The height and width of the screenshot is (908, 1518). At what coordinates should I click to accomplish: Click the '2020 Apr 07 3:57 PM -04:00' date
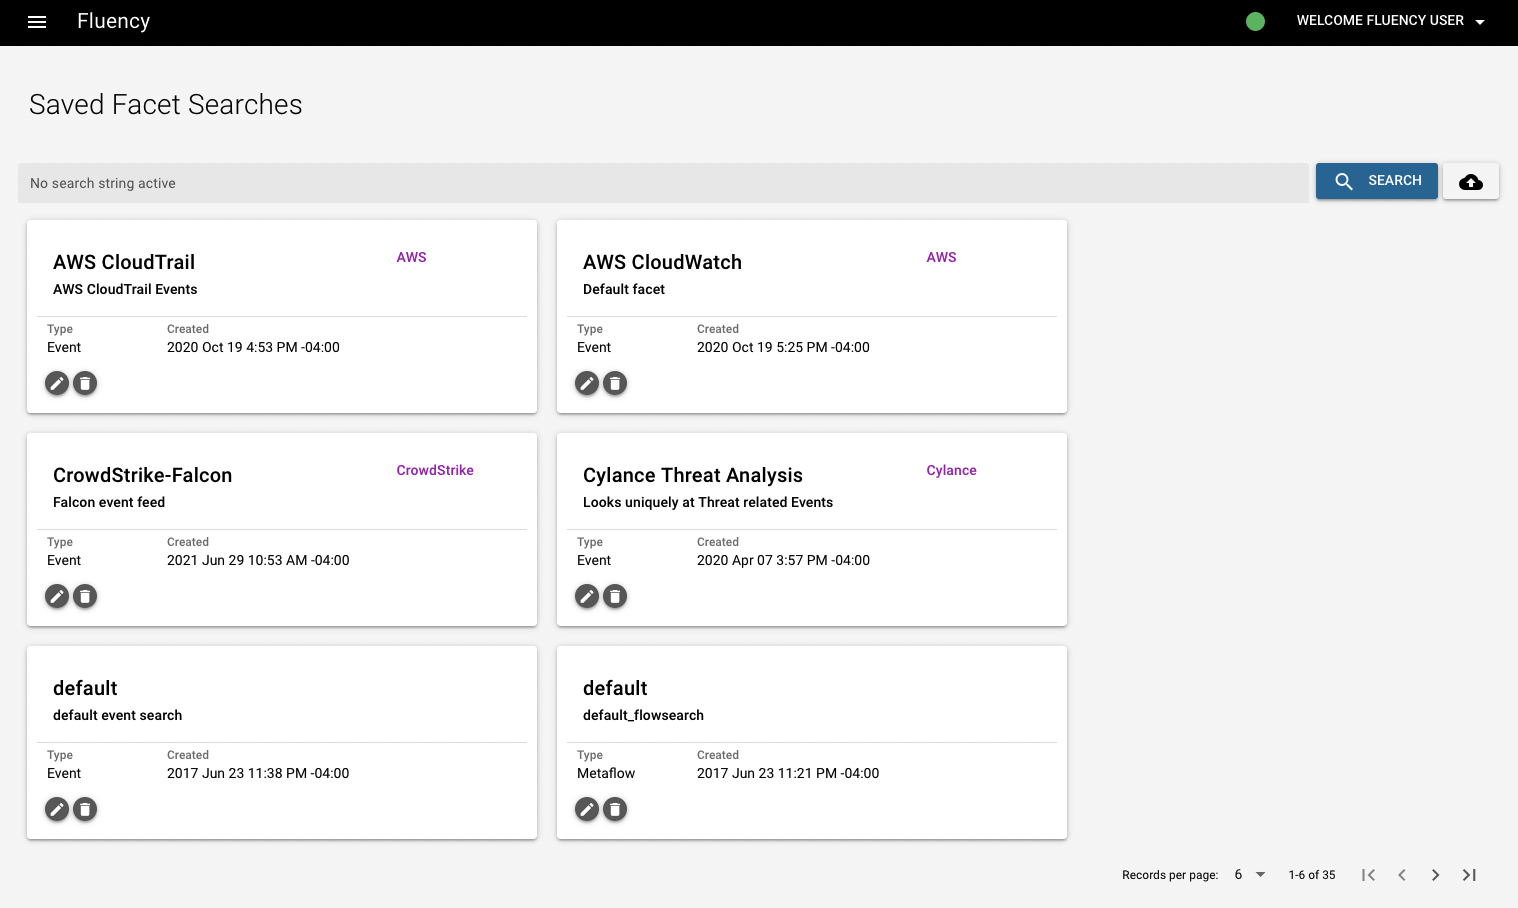pos(783,560)
